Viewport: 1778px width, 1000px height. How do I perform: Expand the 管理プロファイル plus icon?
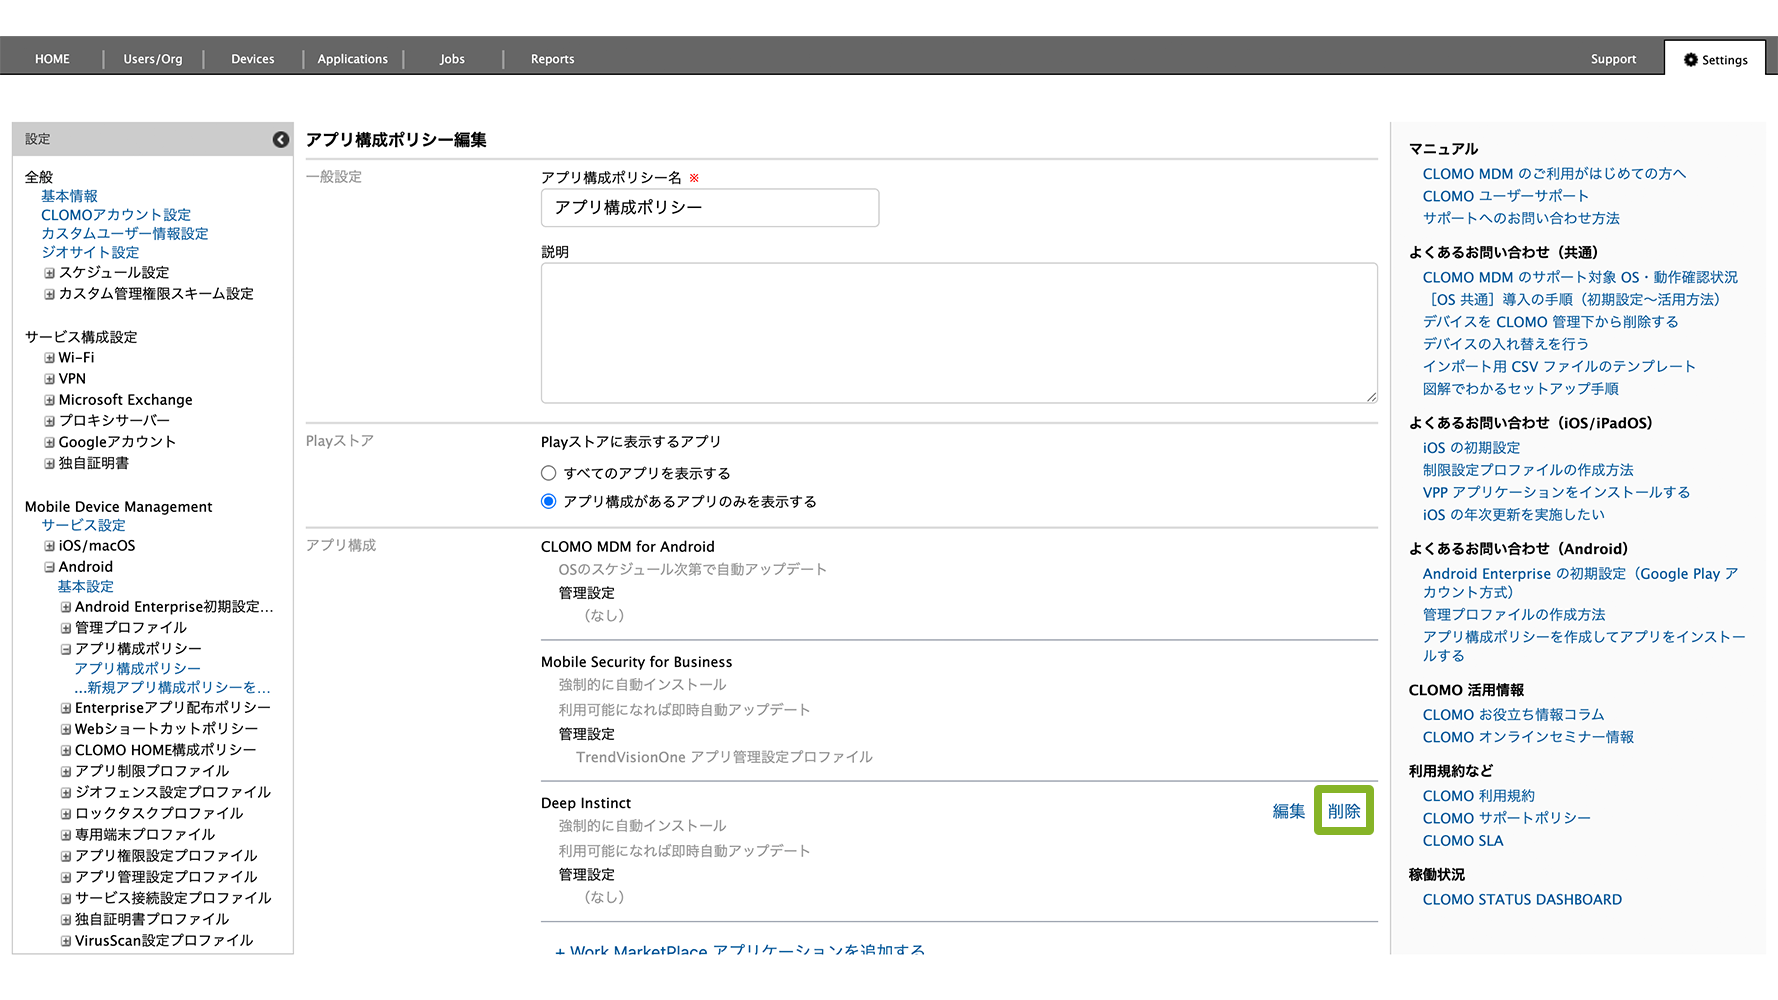point(66,628)
